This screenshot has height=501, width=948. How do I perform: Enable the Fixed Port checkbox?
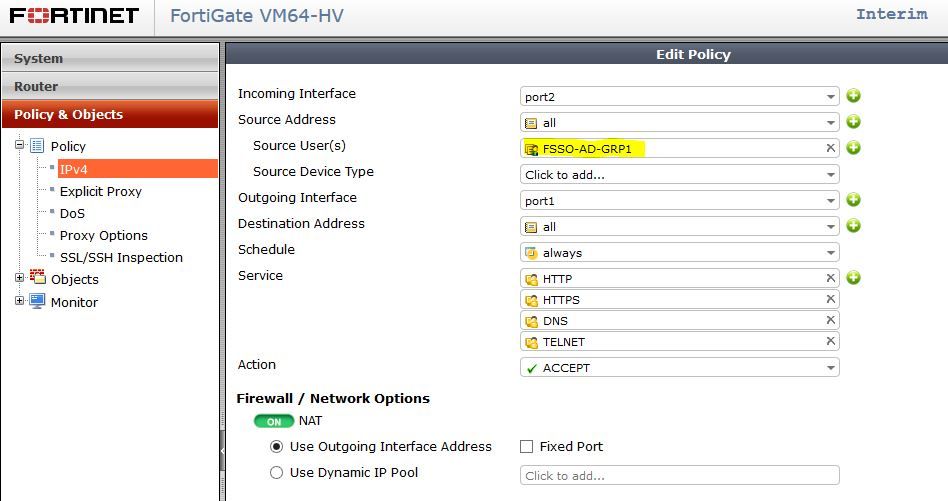527,447
